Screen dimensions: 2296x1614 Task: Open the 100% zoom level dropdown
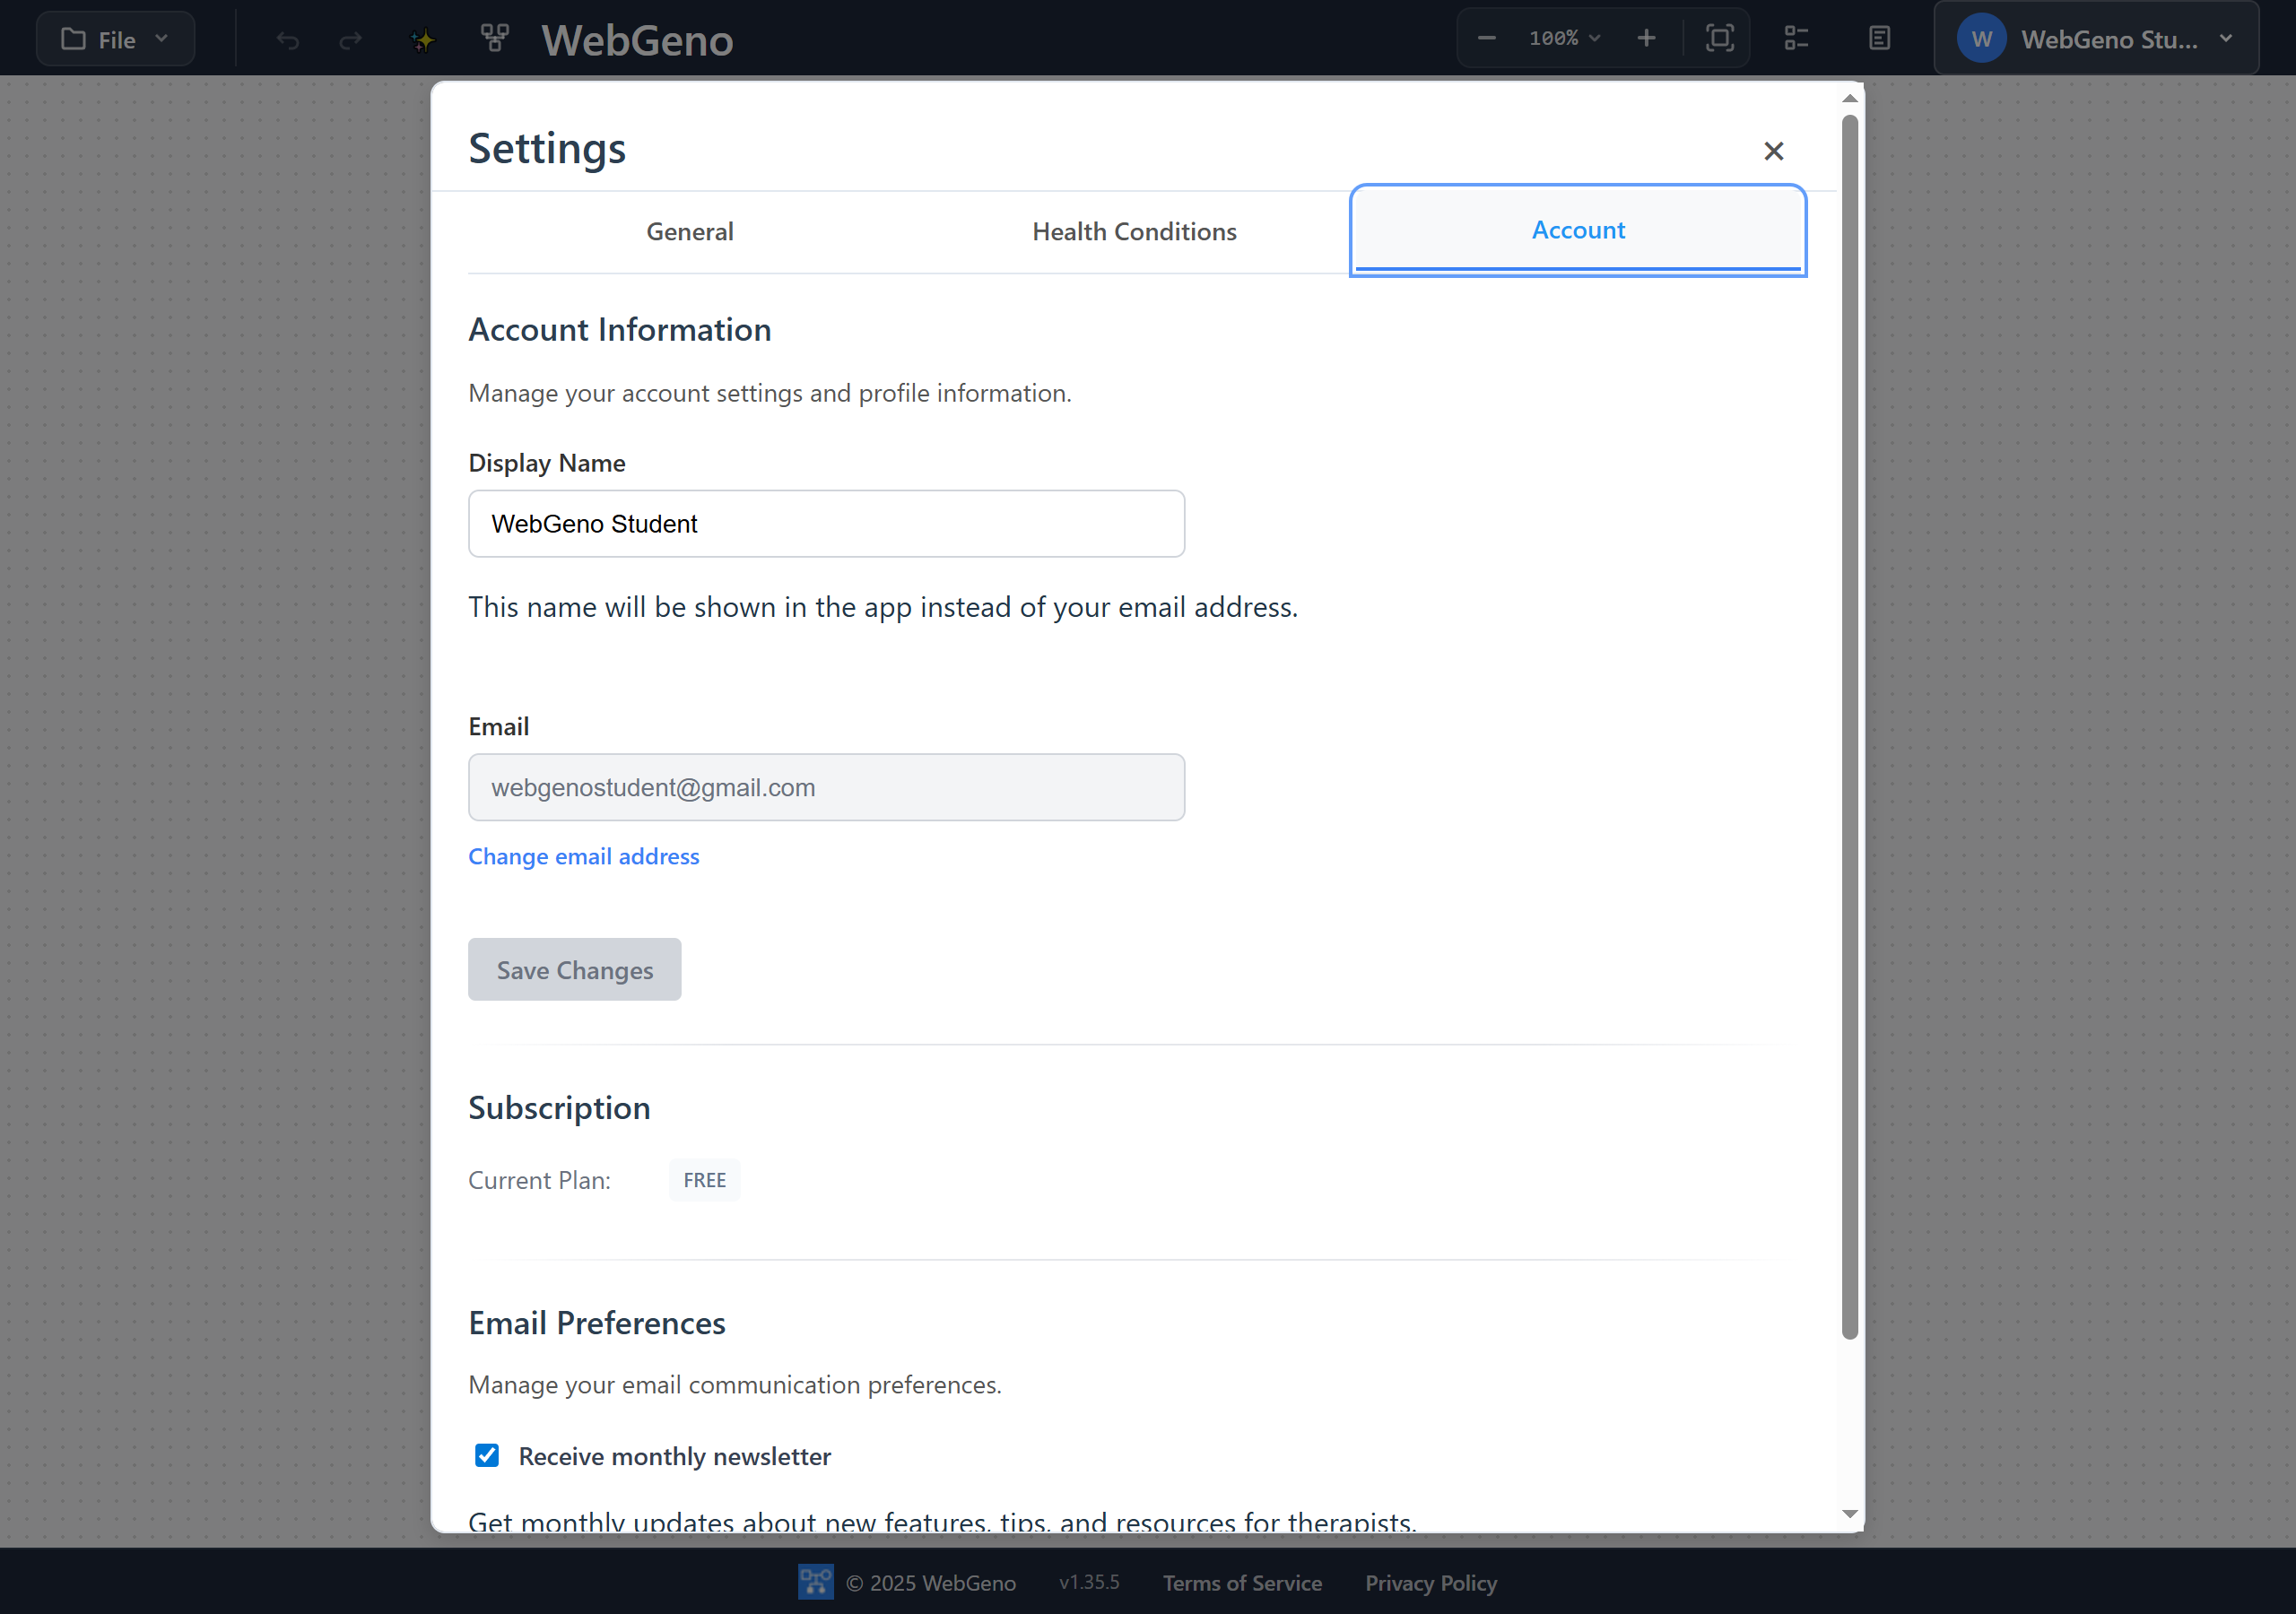[x=1565, y=38]
